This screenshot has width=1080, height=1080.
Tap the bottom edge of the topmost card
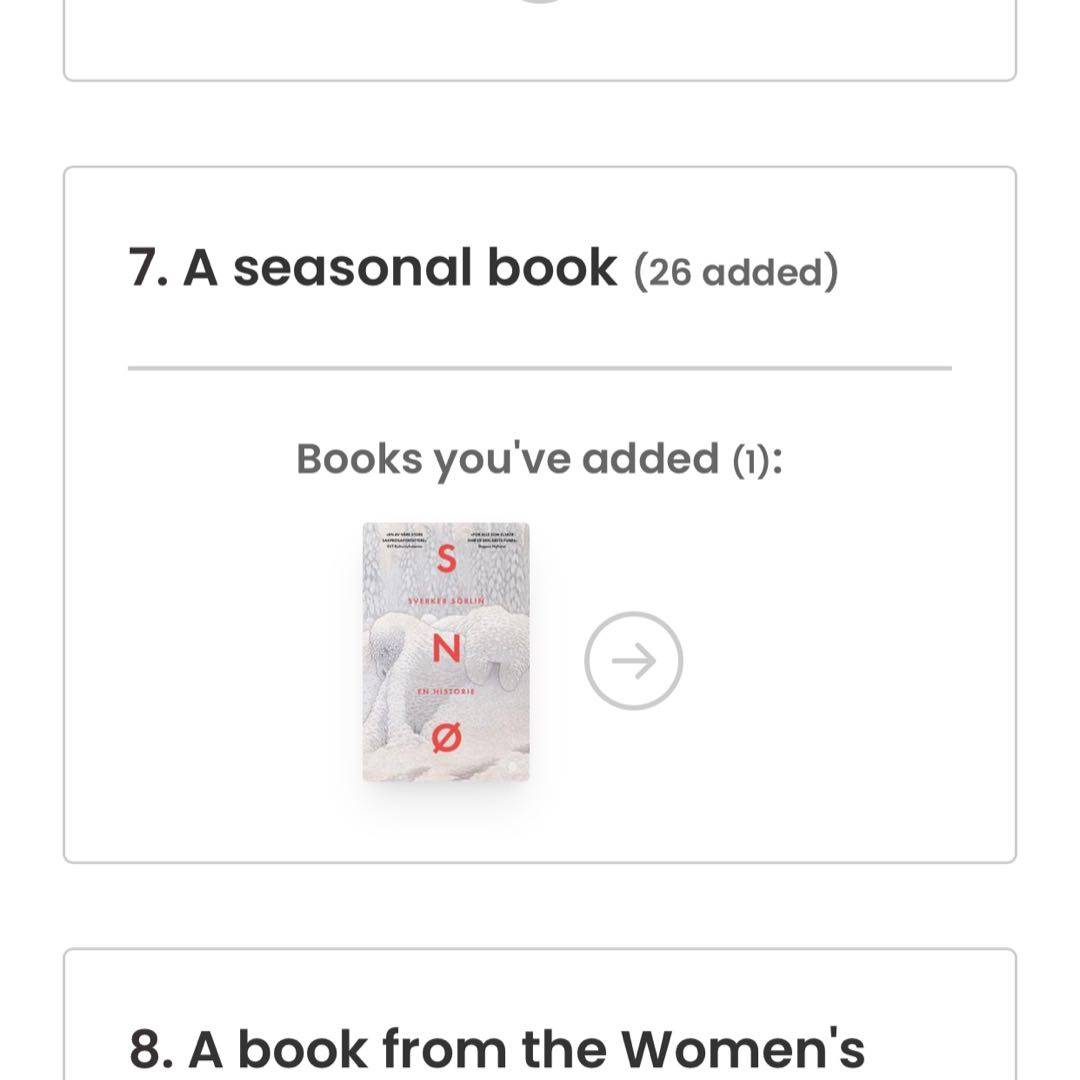tap(540, 79)
